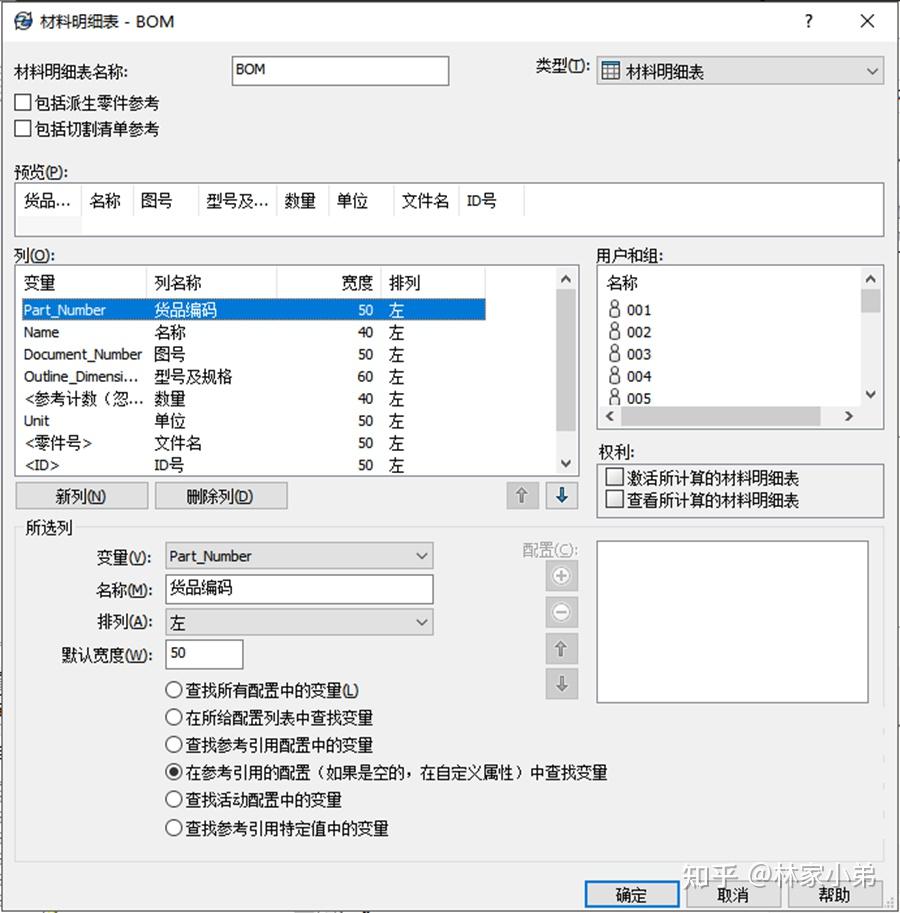This screenshot has height=913, width=900.
Task: Open the dialog help question mark icon
Action: pos(808,21)
